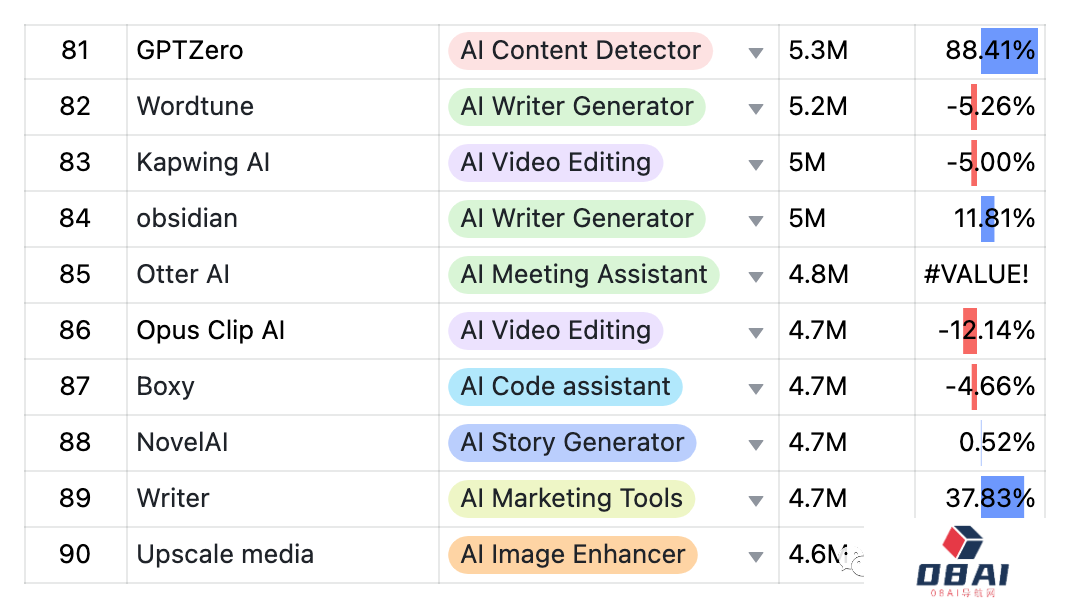The width and height of the screenshot is (1070, 608).
Task: Select the GPTZero name cell
Action: (283, 52)
